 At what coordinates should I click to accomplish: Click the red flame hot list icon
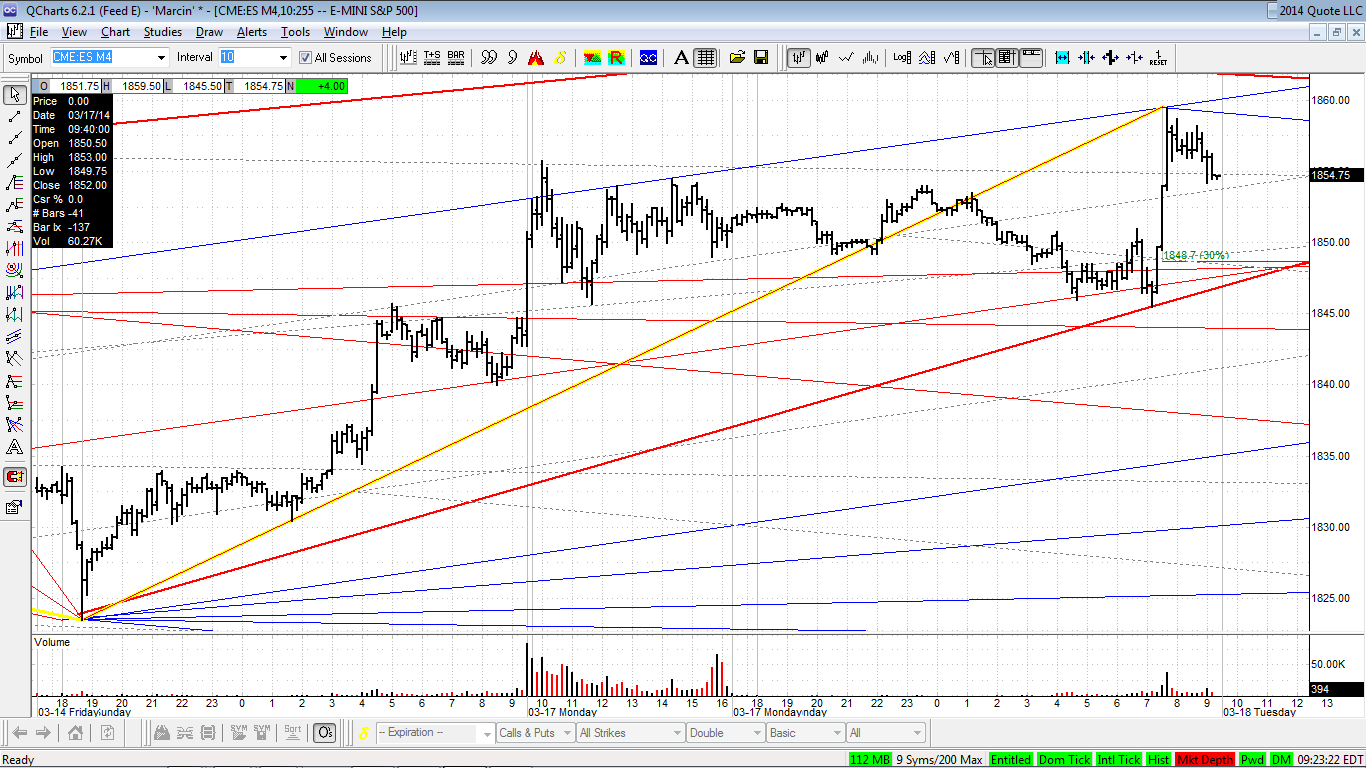tap(537, 57)
